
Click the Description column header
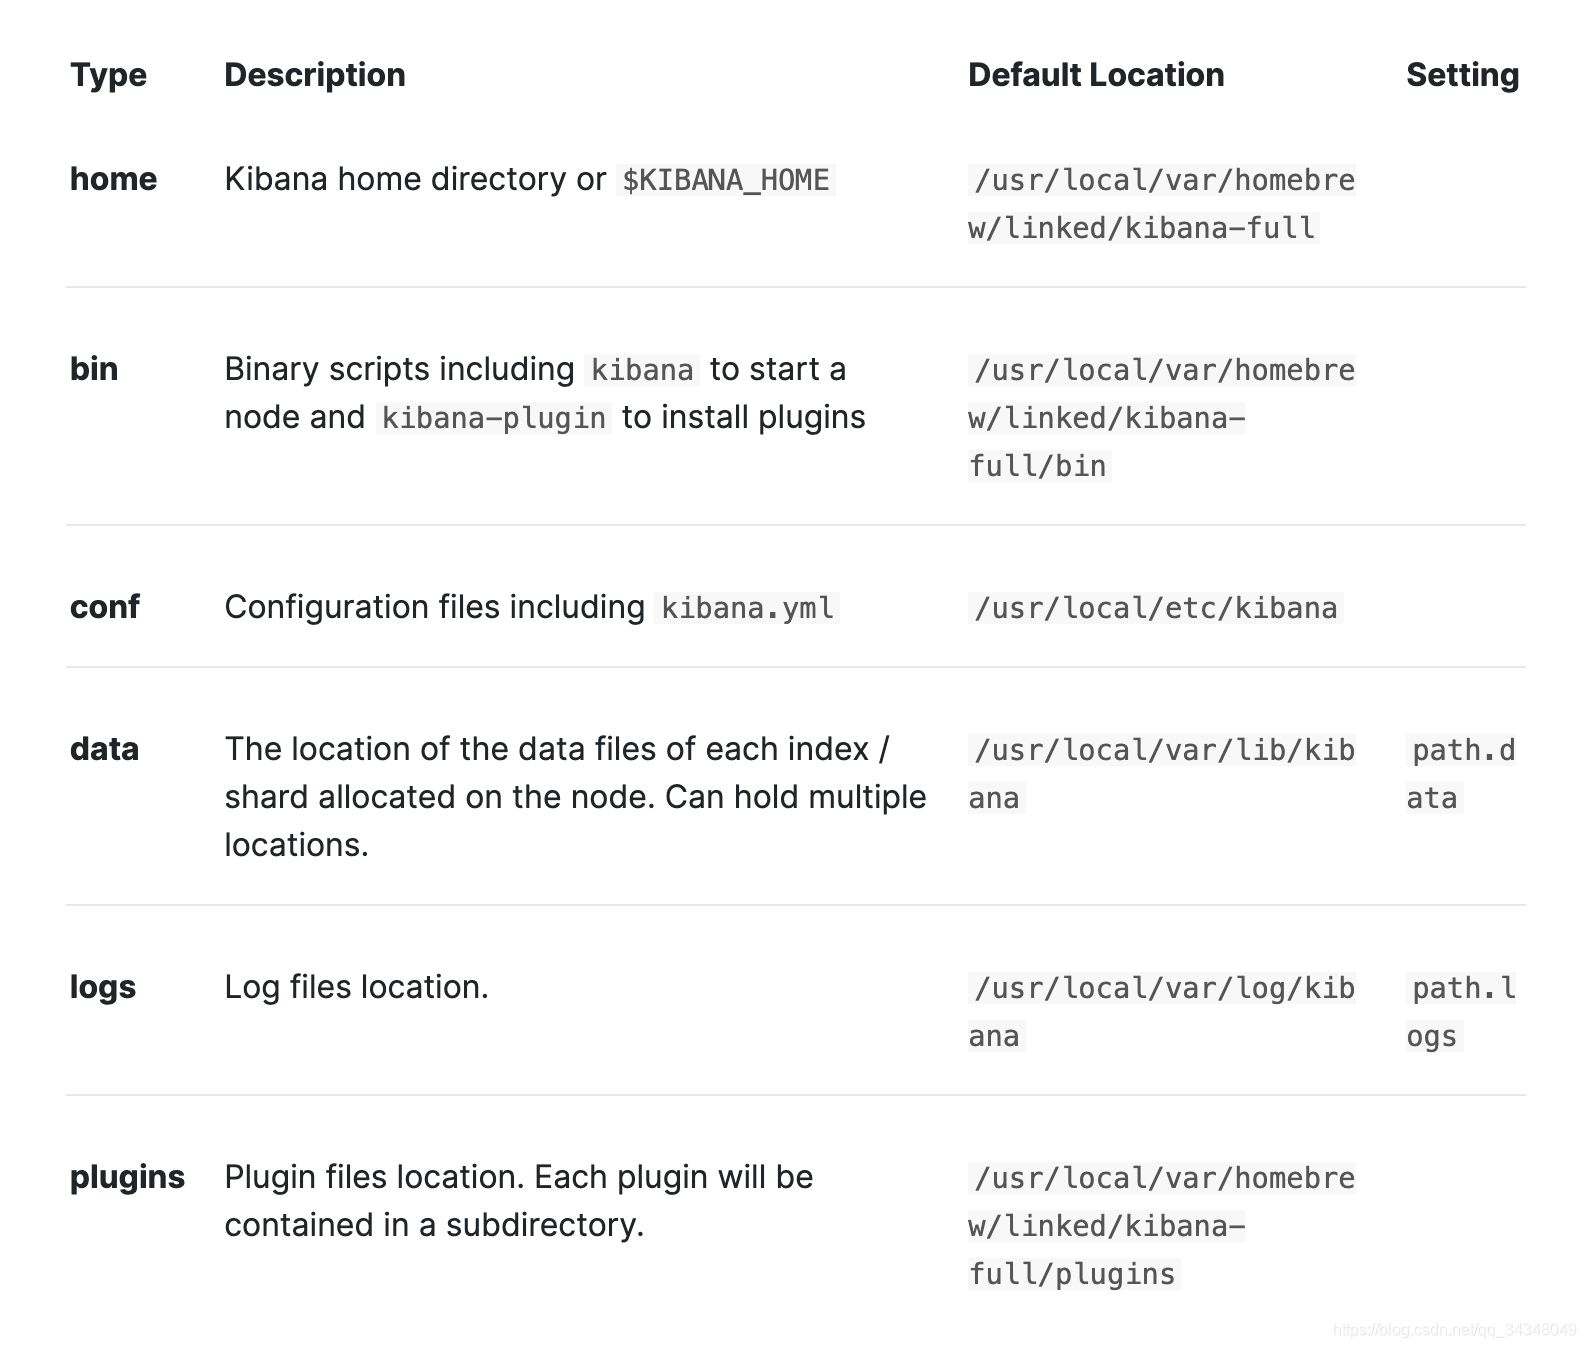tap(315, 75)
